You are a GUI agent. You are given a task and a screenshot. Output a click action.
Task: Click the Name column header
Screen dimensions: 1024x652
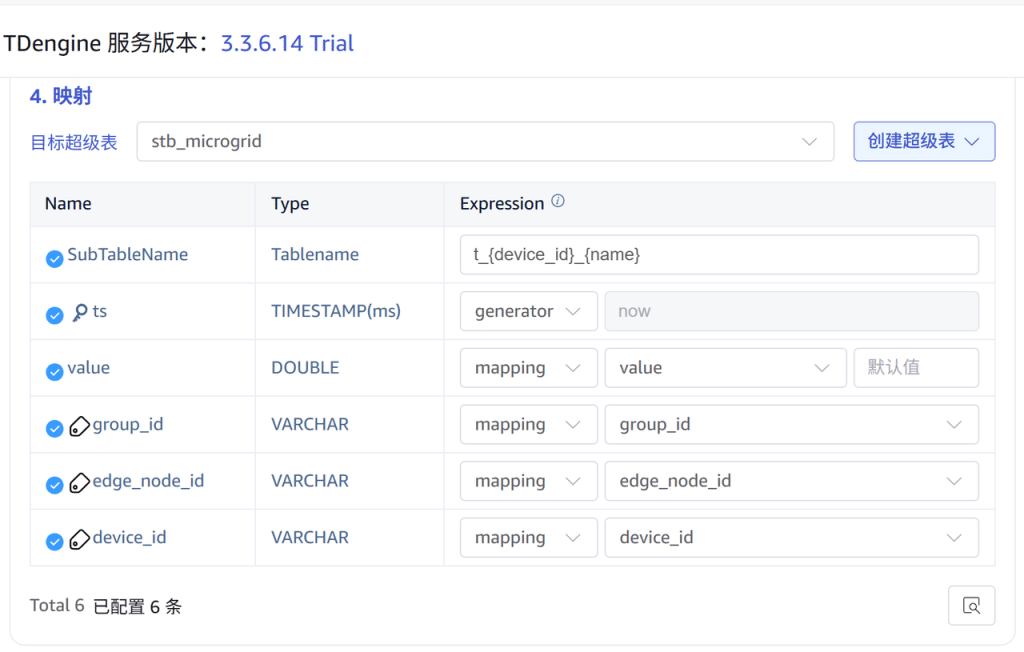67,203
